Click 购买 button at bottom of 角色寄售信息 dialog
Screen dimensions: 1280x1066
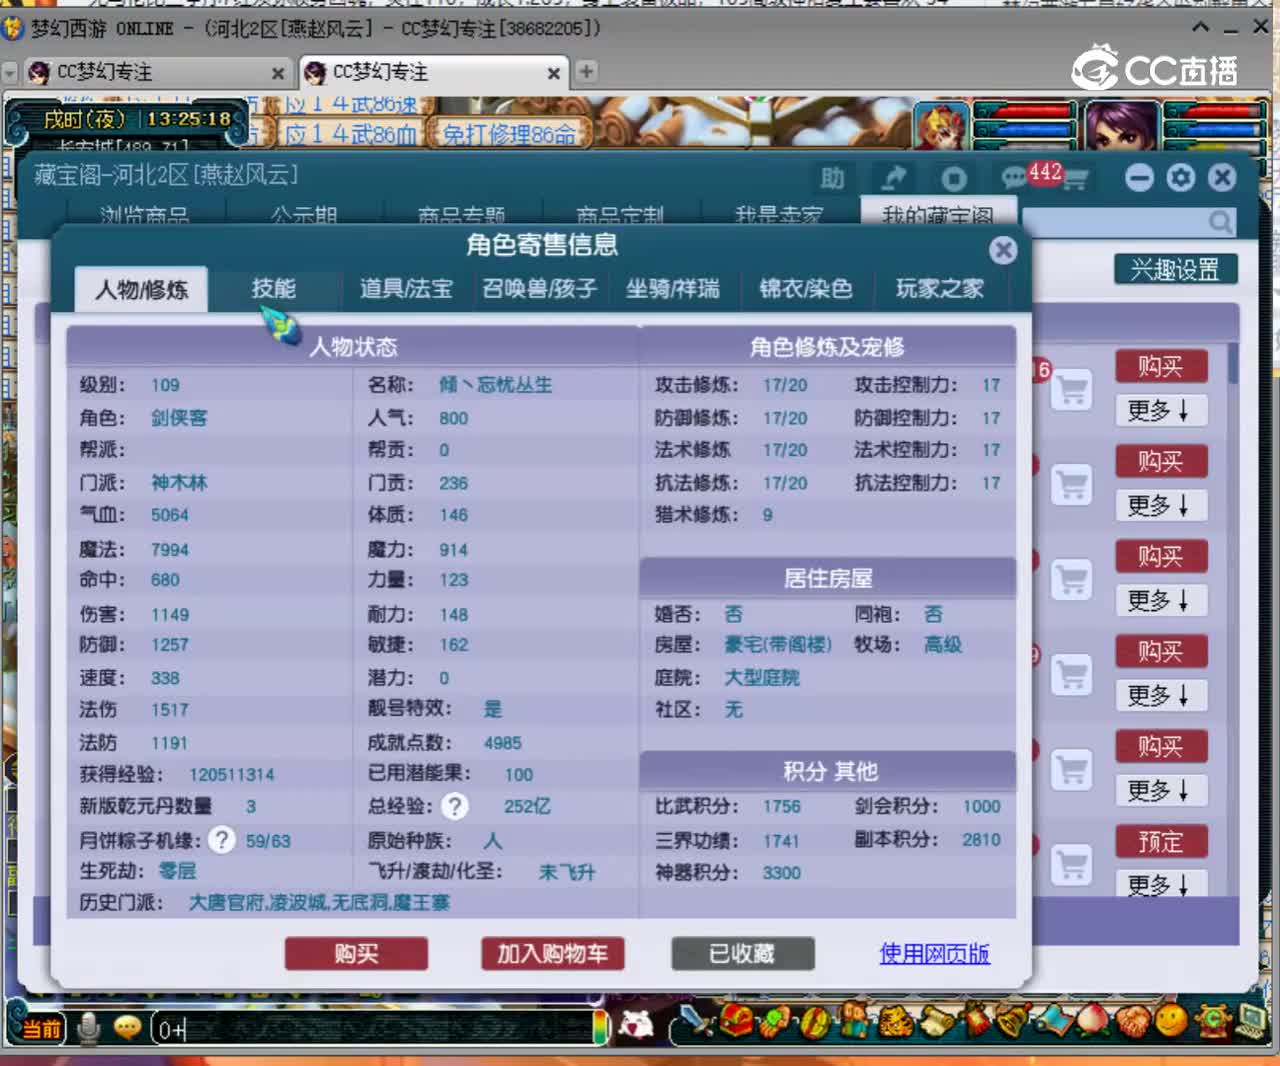pos(356,954)
